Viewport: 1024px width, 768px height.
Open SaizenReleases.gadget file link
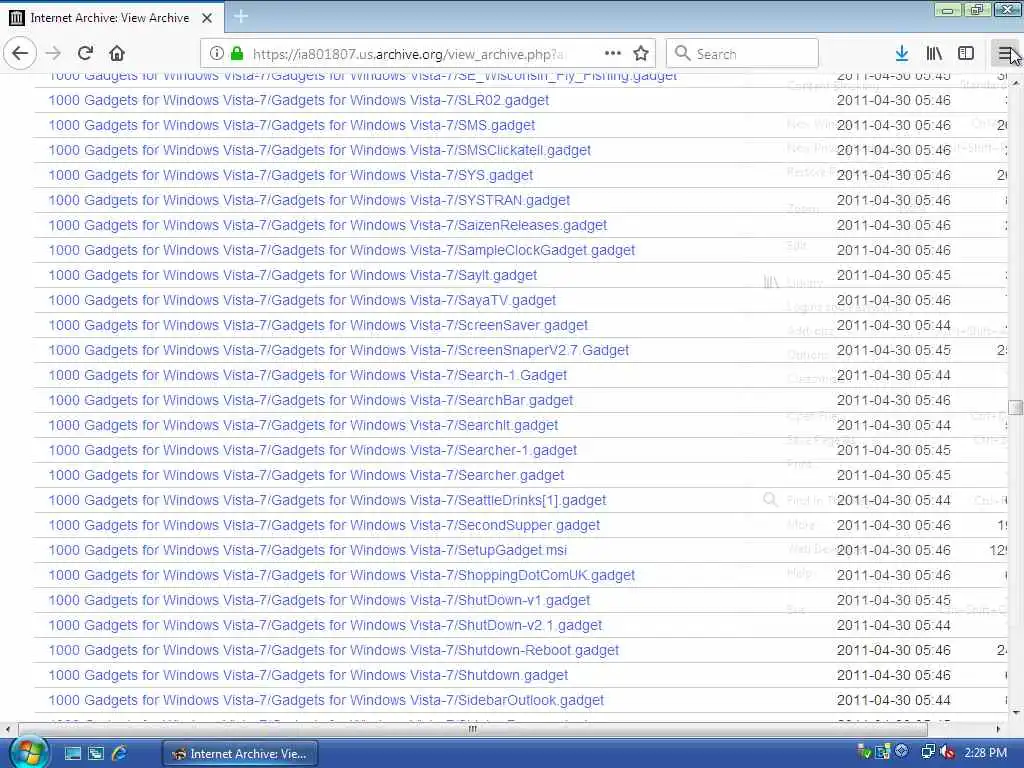(x=328, y=225)
